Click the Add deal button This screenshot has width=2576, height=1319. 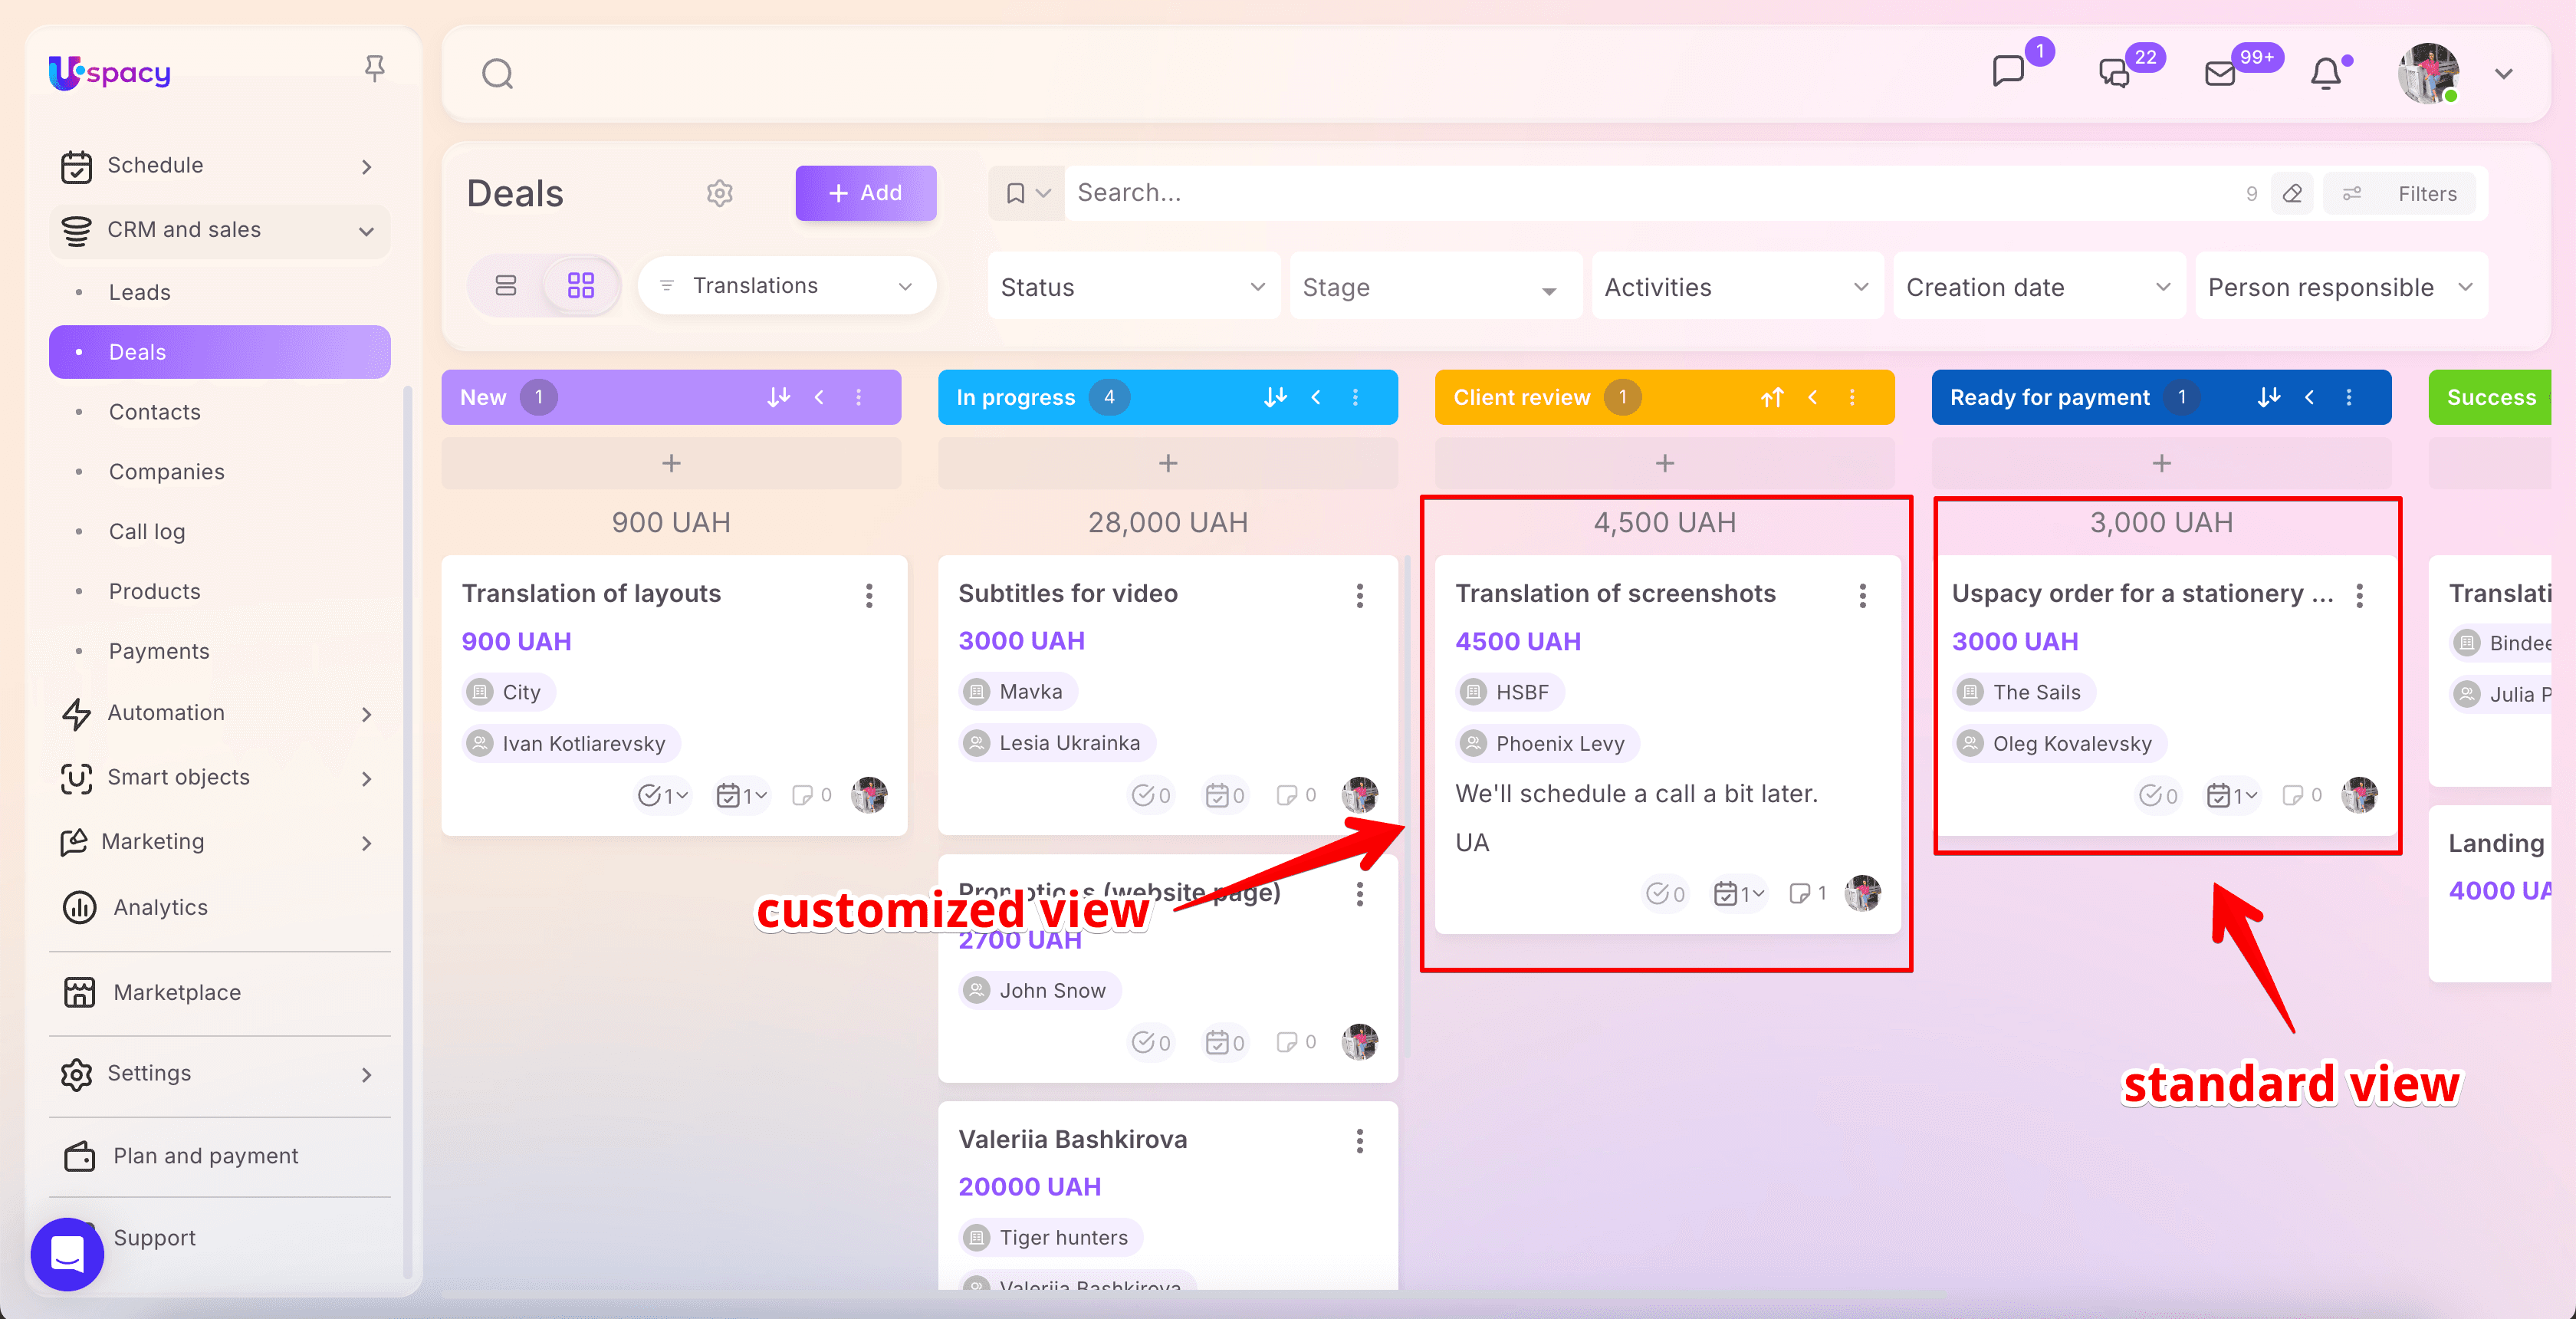tap(866, 193)
